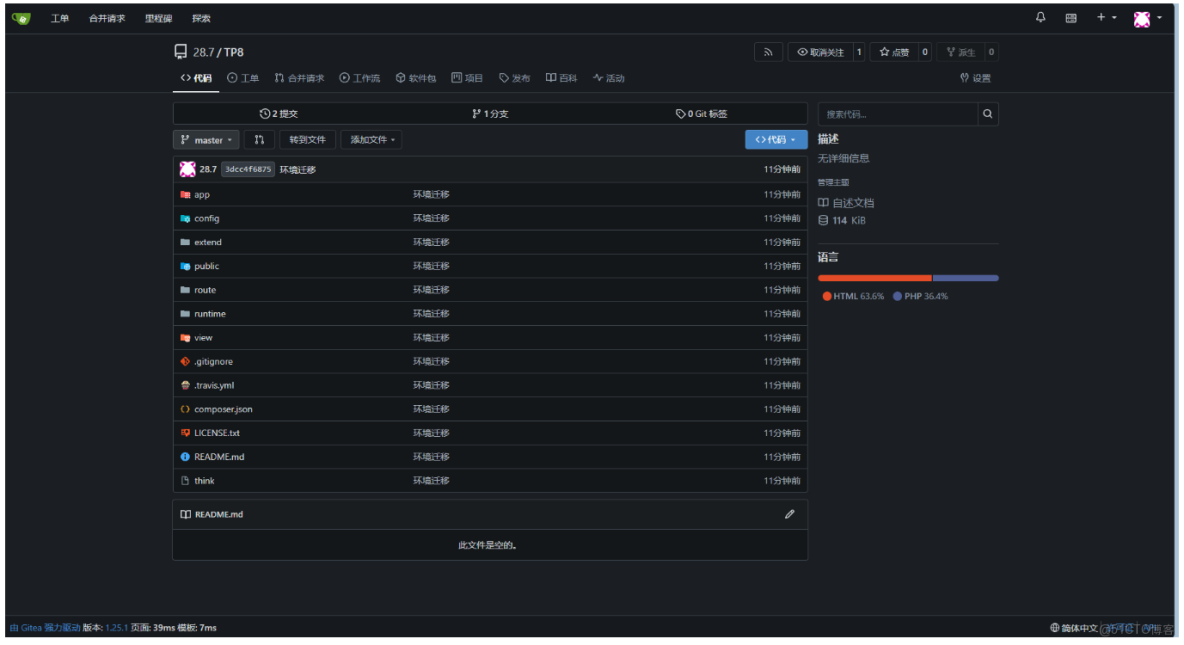Click the compare branches icon beside master
The image size is (1184, 645).
pos(259,139)
